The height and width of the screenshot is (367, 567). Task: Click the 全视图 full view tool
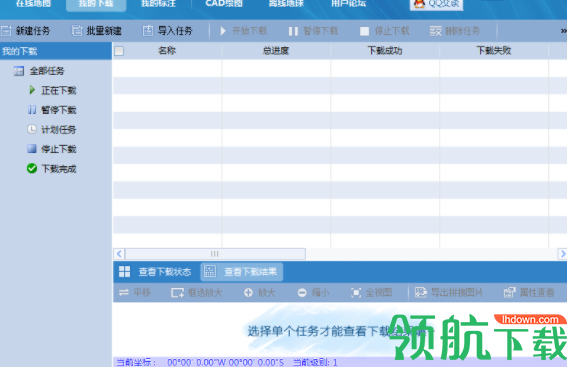(x=371, y=293)
